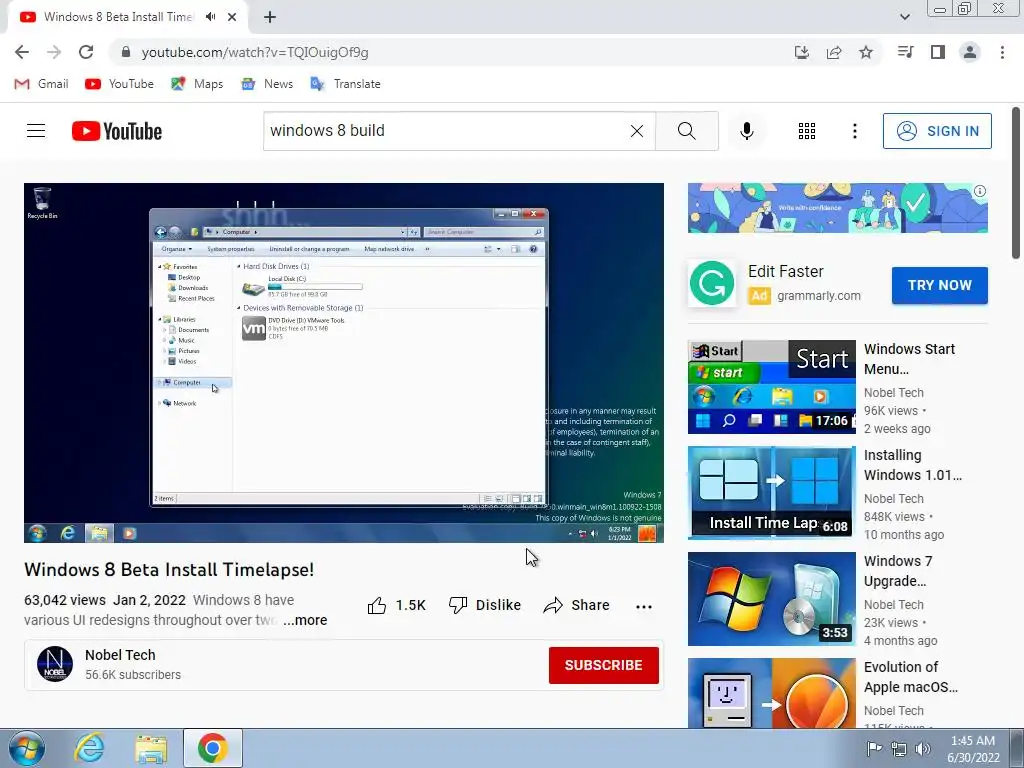Open the Translate bookmark
The width and height of the screenshot is (1024, 768).
(x=345, y=84)
